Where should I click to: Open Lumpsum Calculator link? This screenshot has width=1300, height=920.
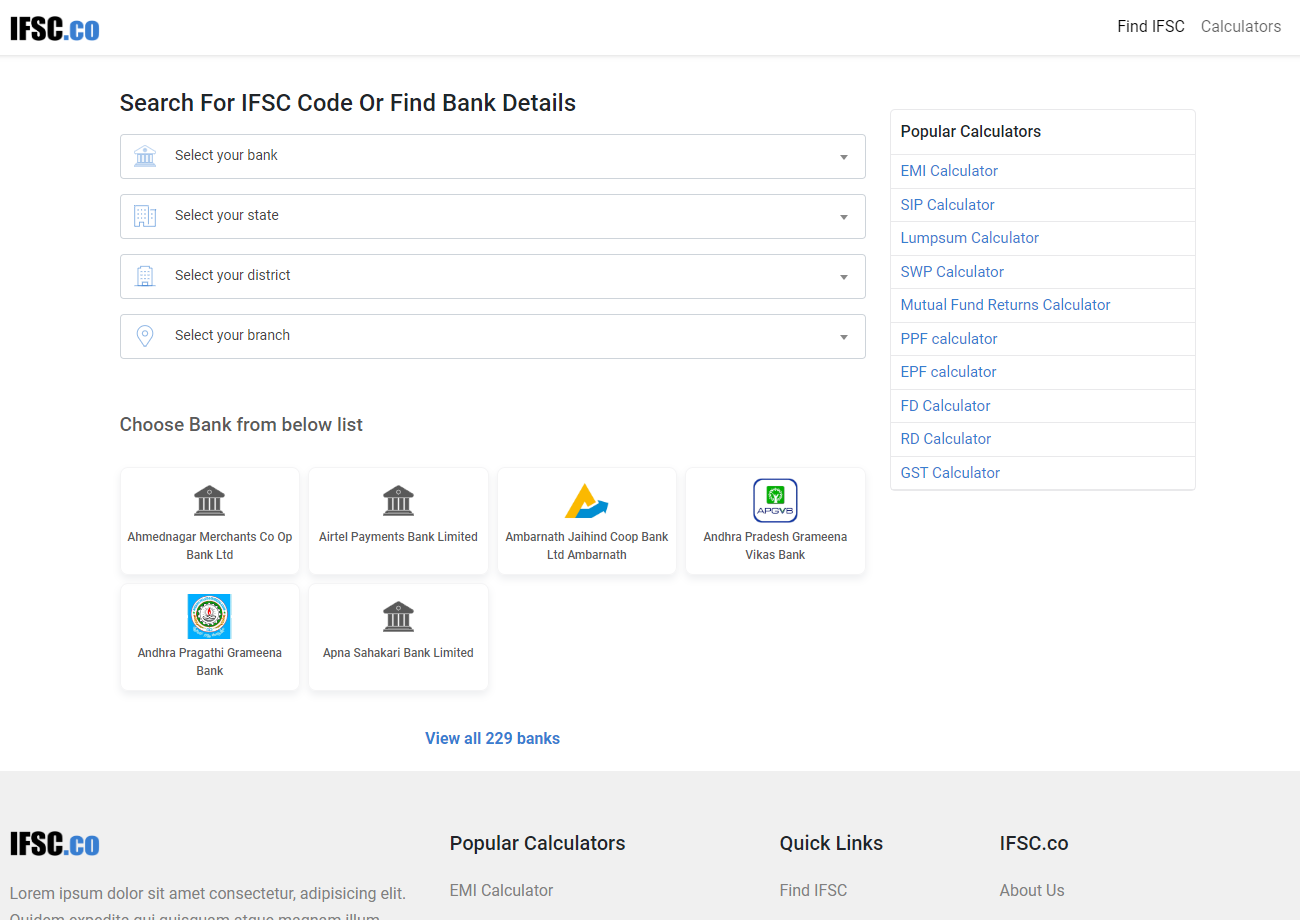pyautogui.click(x=970, y=238)
